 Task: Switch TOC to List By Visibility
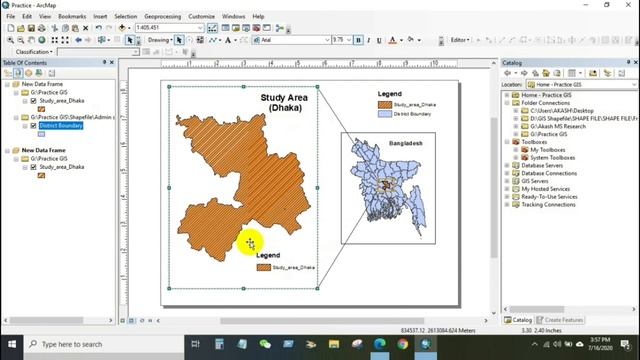(29, 73)
